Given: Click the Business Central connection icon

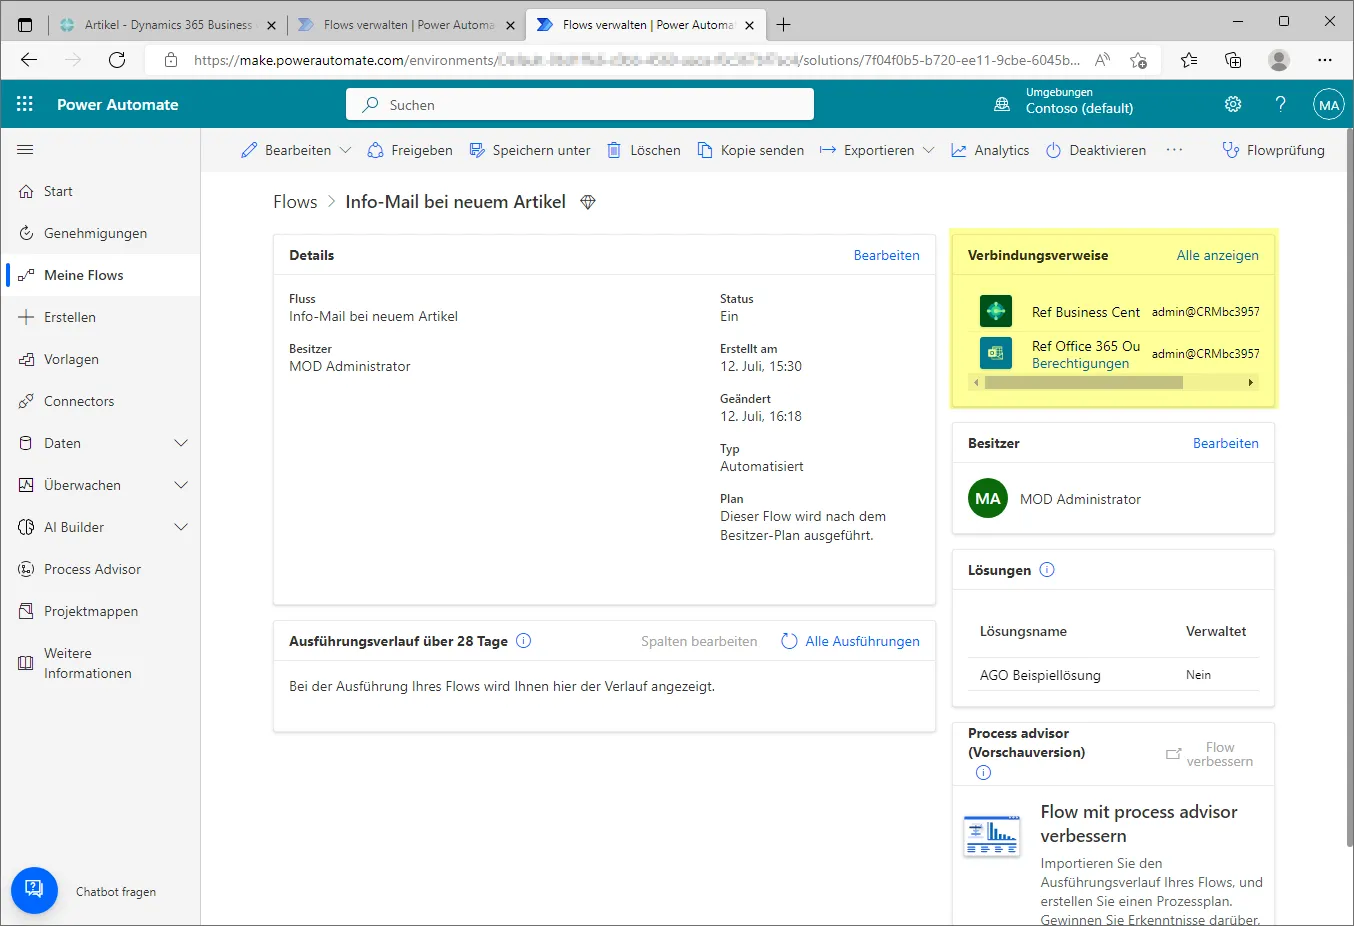Looking at the screenshot, I should point(996,311).
